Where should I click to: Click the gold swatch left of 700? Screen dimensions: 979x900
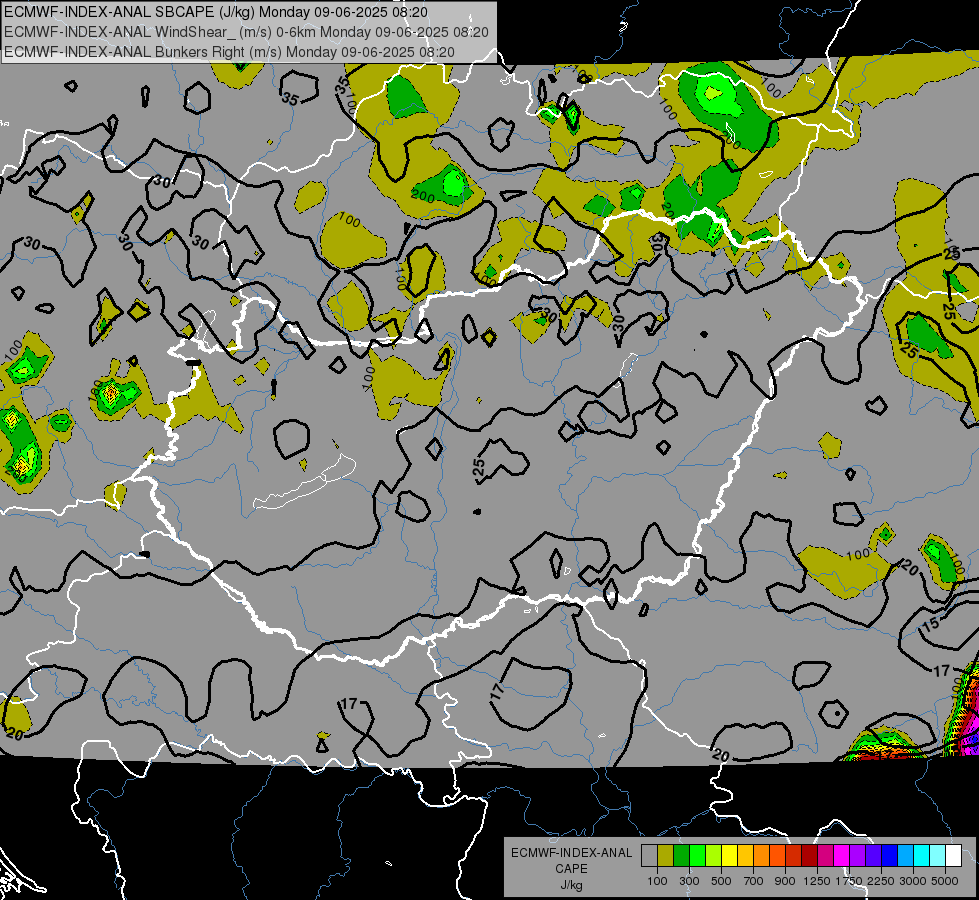click(745, 855)
